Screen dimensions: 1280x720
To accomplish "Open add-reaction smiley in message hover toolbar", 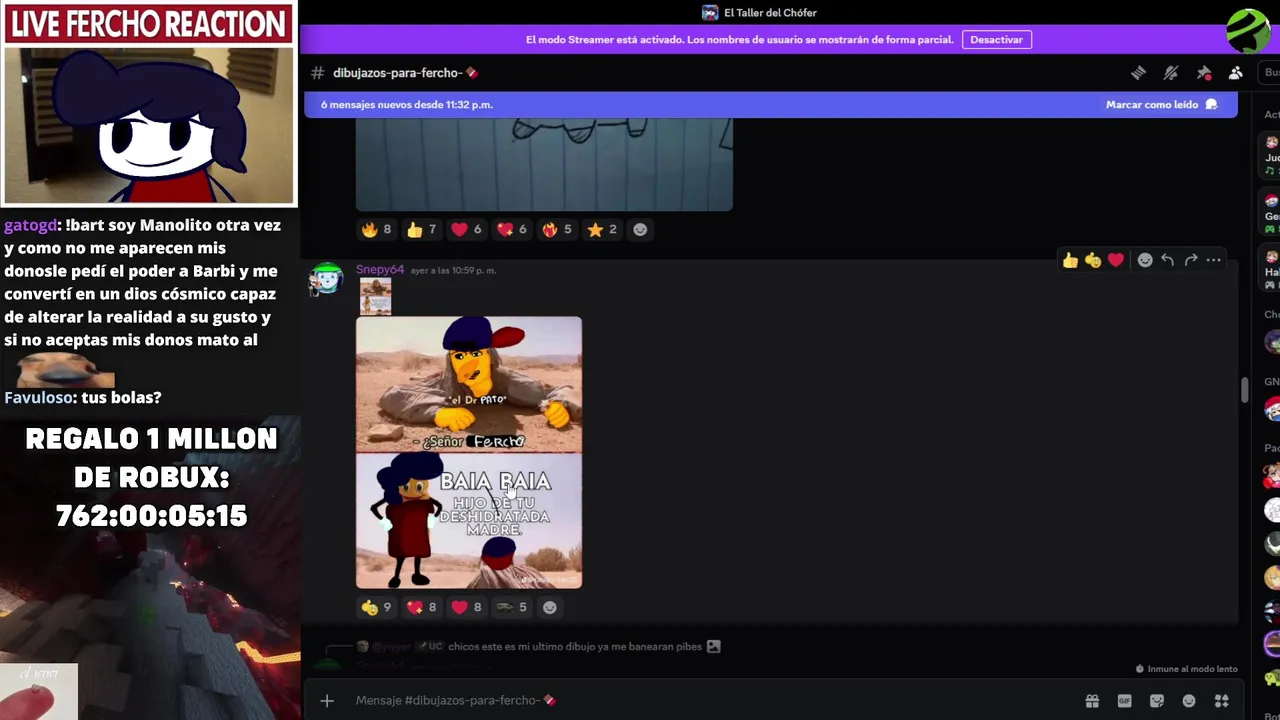I will (x=1145, y=260).
